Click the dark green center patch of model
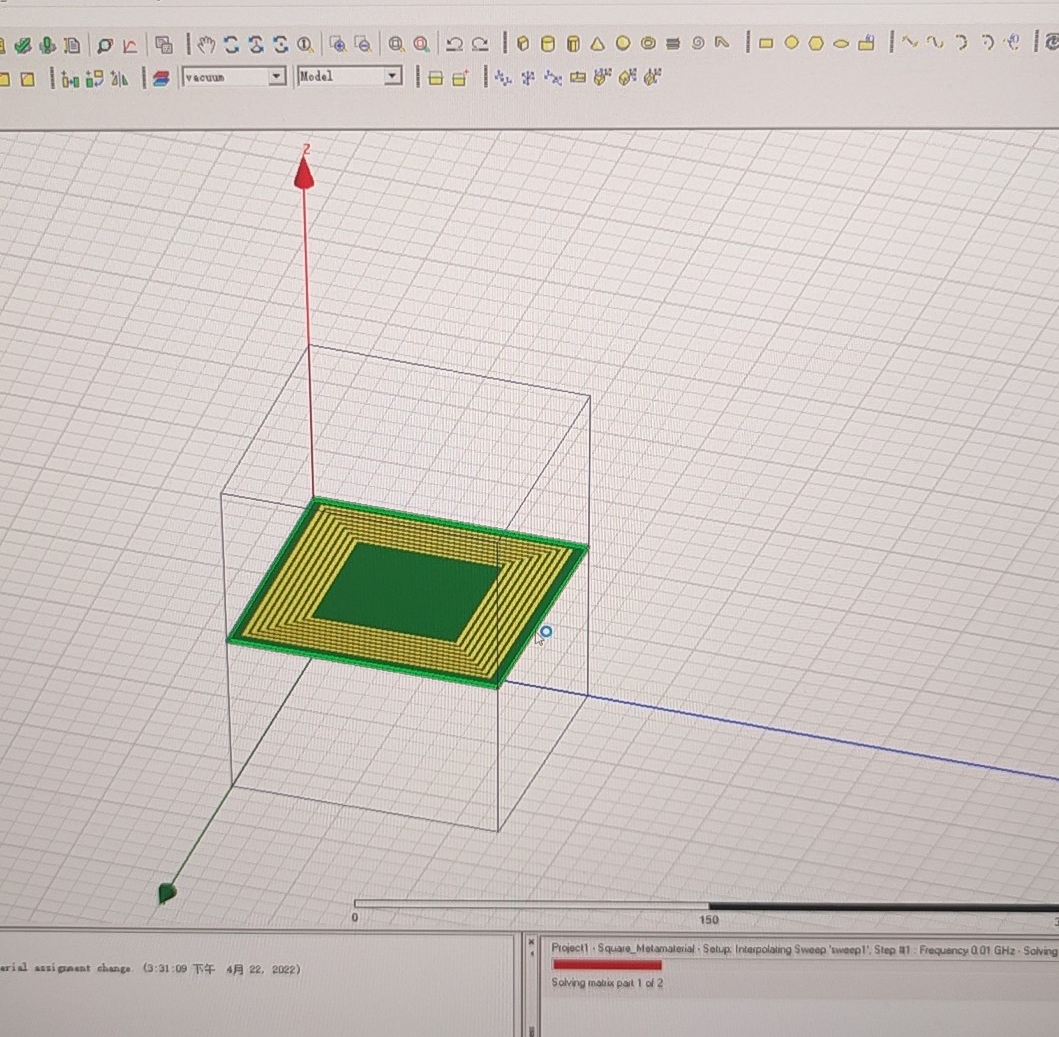Screen dimensions: 1059x1037 (407, 591)
